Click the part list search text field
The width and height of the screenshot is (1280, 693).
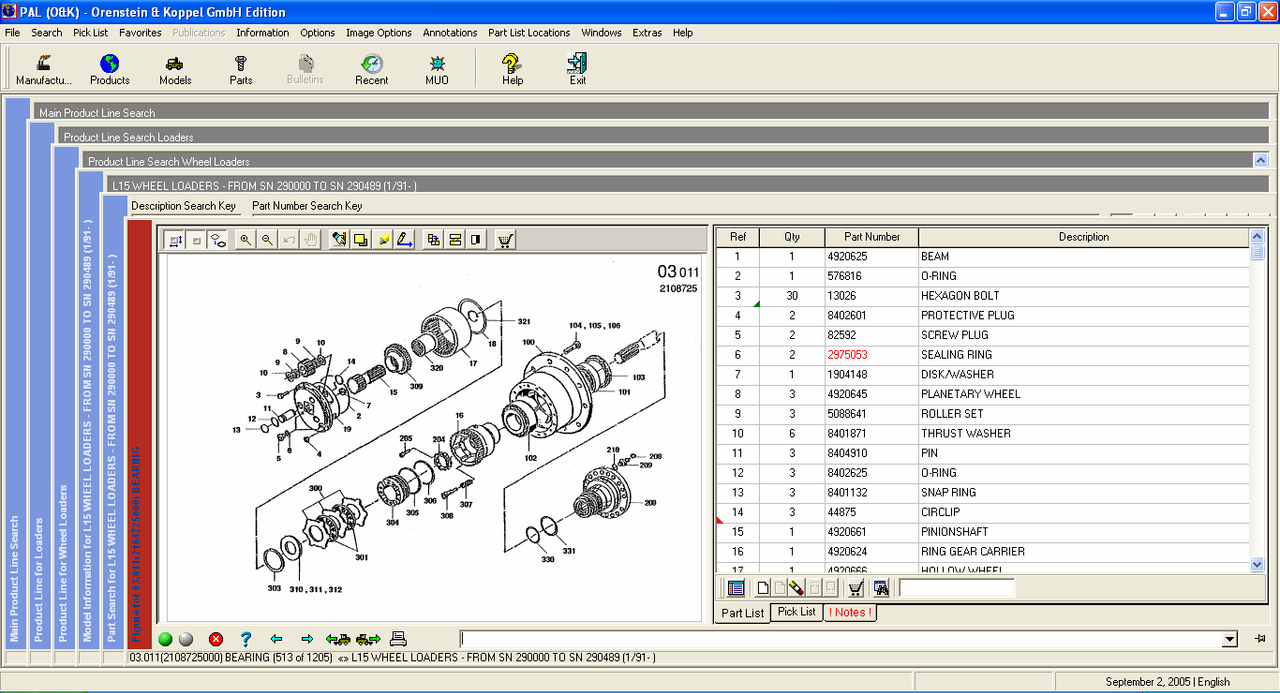click(956, 588)
